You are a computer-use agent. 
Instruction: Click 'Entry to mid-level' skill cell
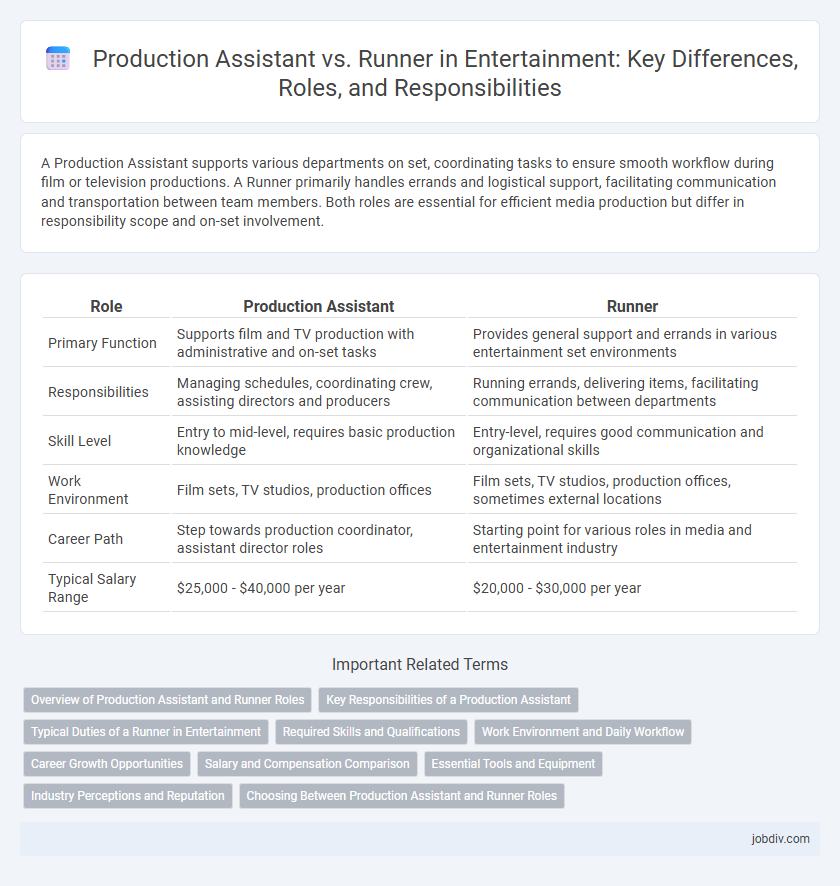pyautogui.click(x=319, y=441)
